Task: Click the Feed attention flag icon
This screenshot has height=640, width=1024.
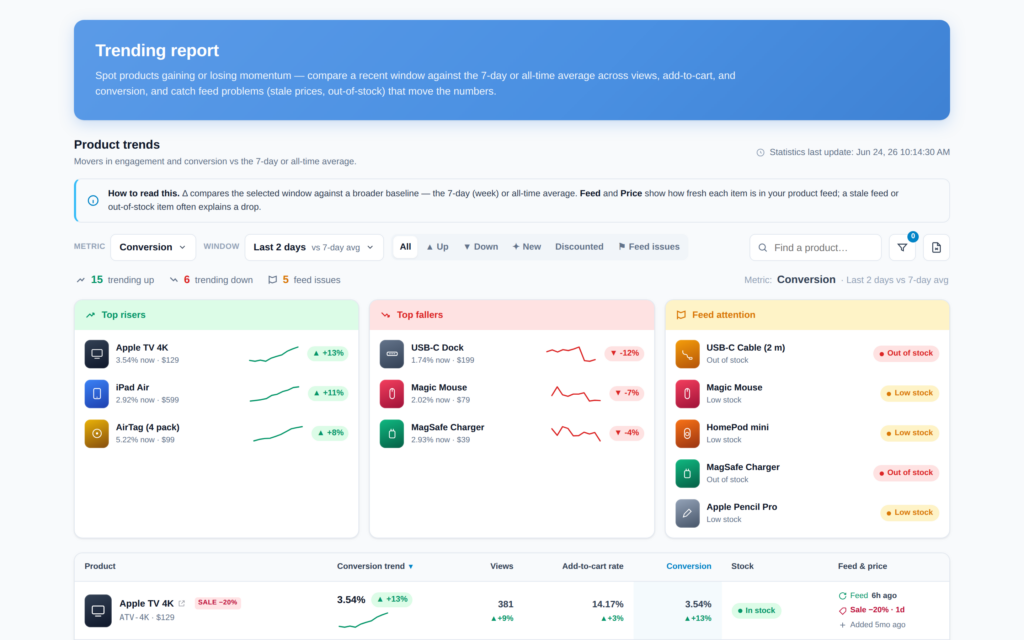Action: pyautogui.click(x=681, y=315)
